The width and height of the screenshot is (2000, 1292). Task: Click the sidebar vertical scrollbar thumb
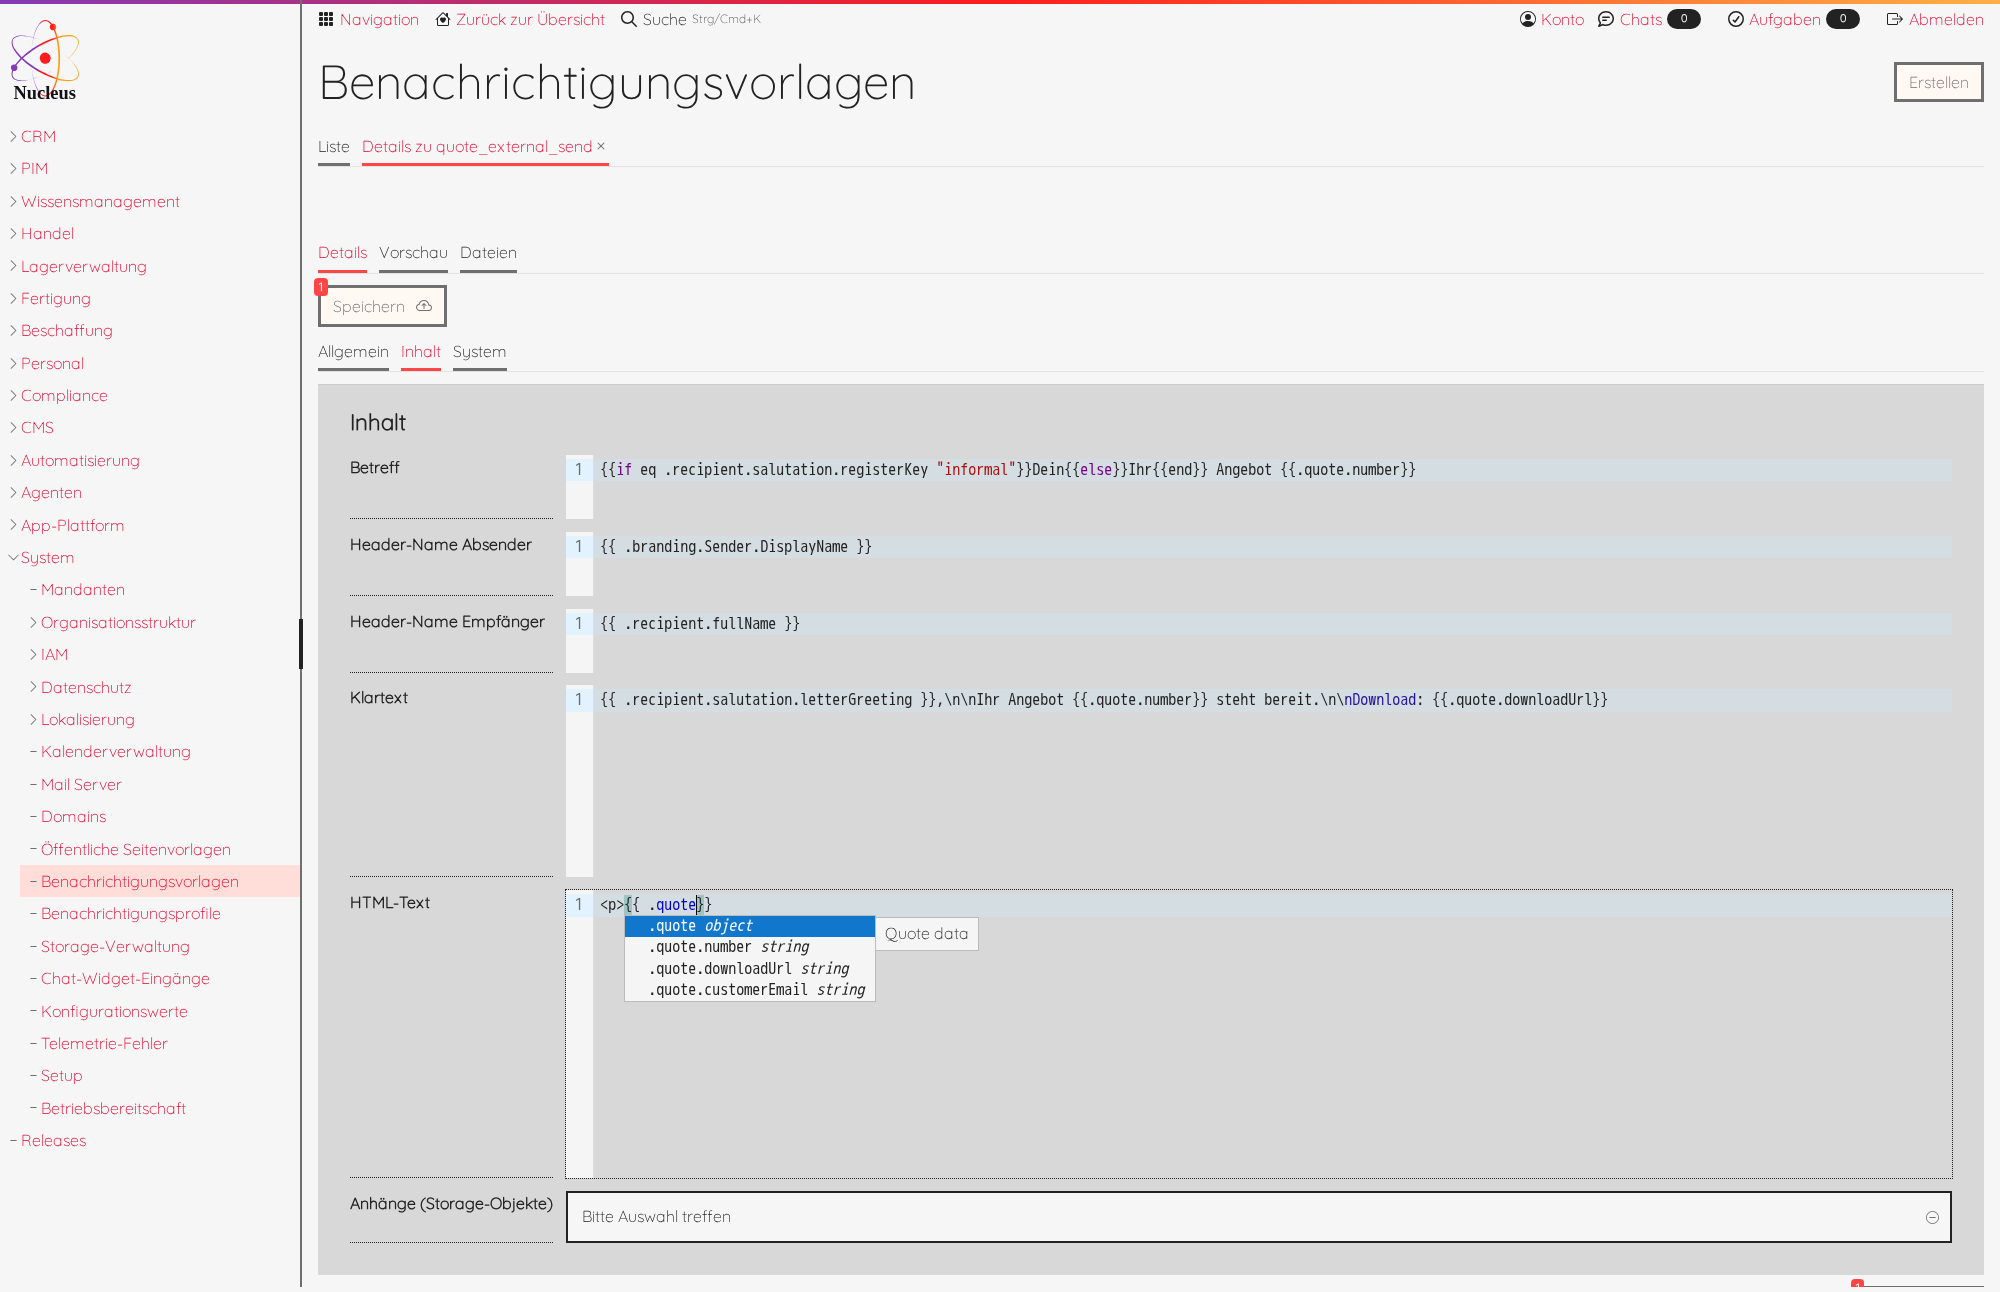[x=301, y=644]
